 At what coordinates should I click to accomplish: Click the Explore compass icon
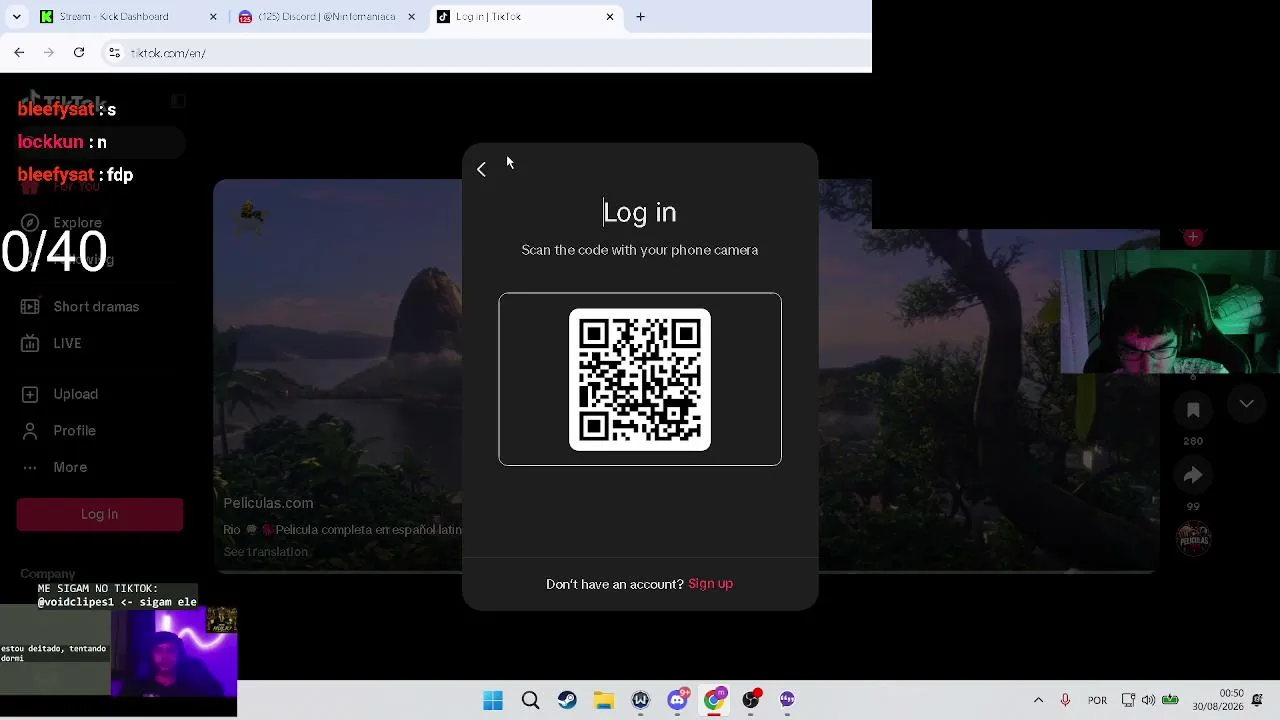point(30,223)
